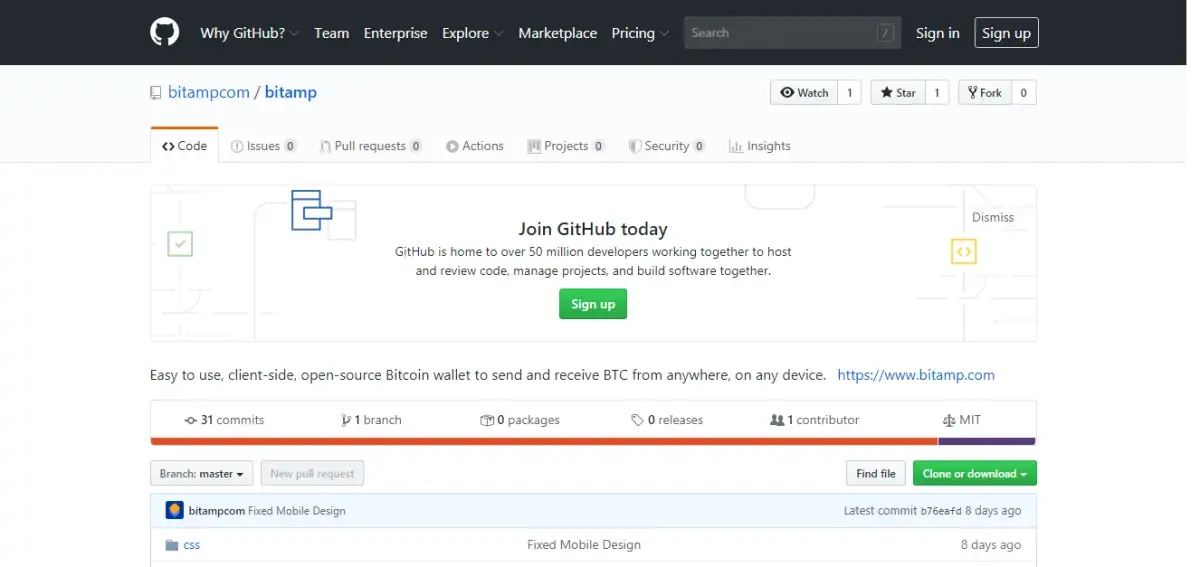The image size is (1200, 567).
Task: Expand the Pricing dropdown
Action: 640,33
